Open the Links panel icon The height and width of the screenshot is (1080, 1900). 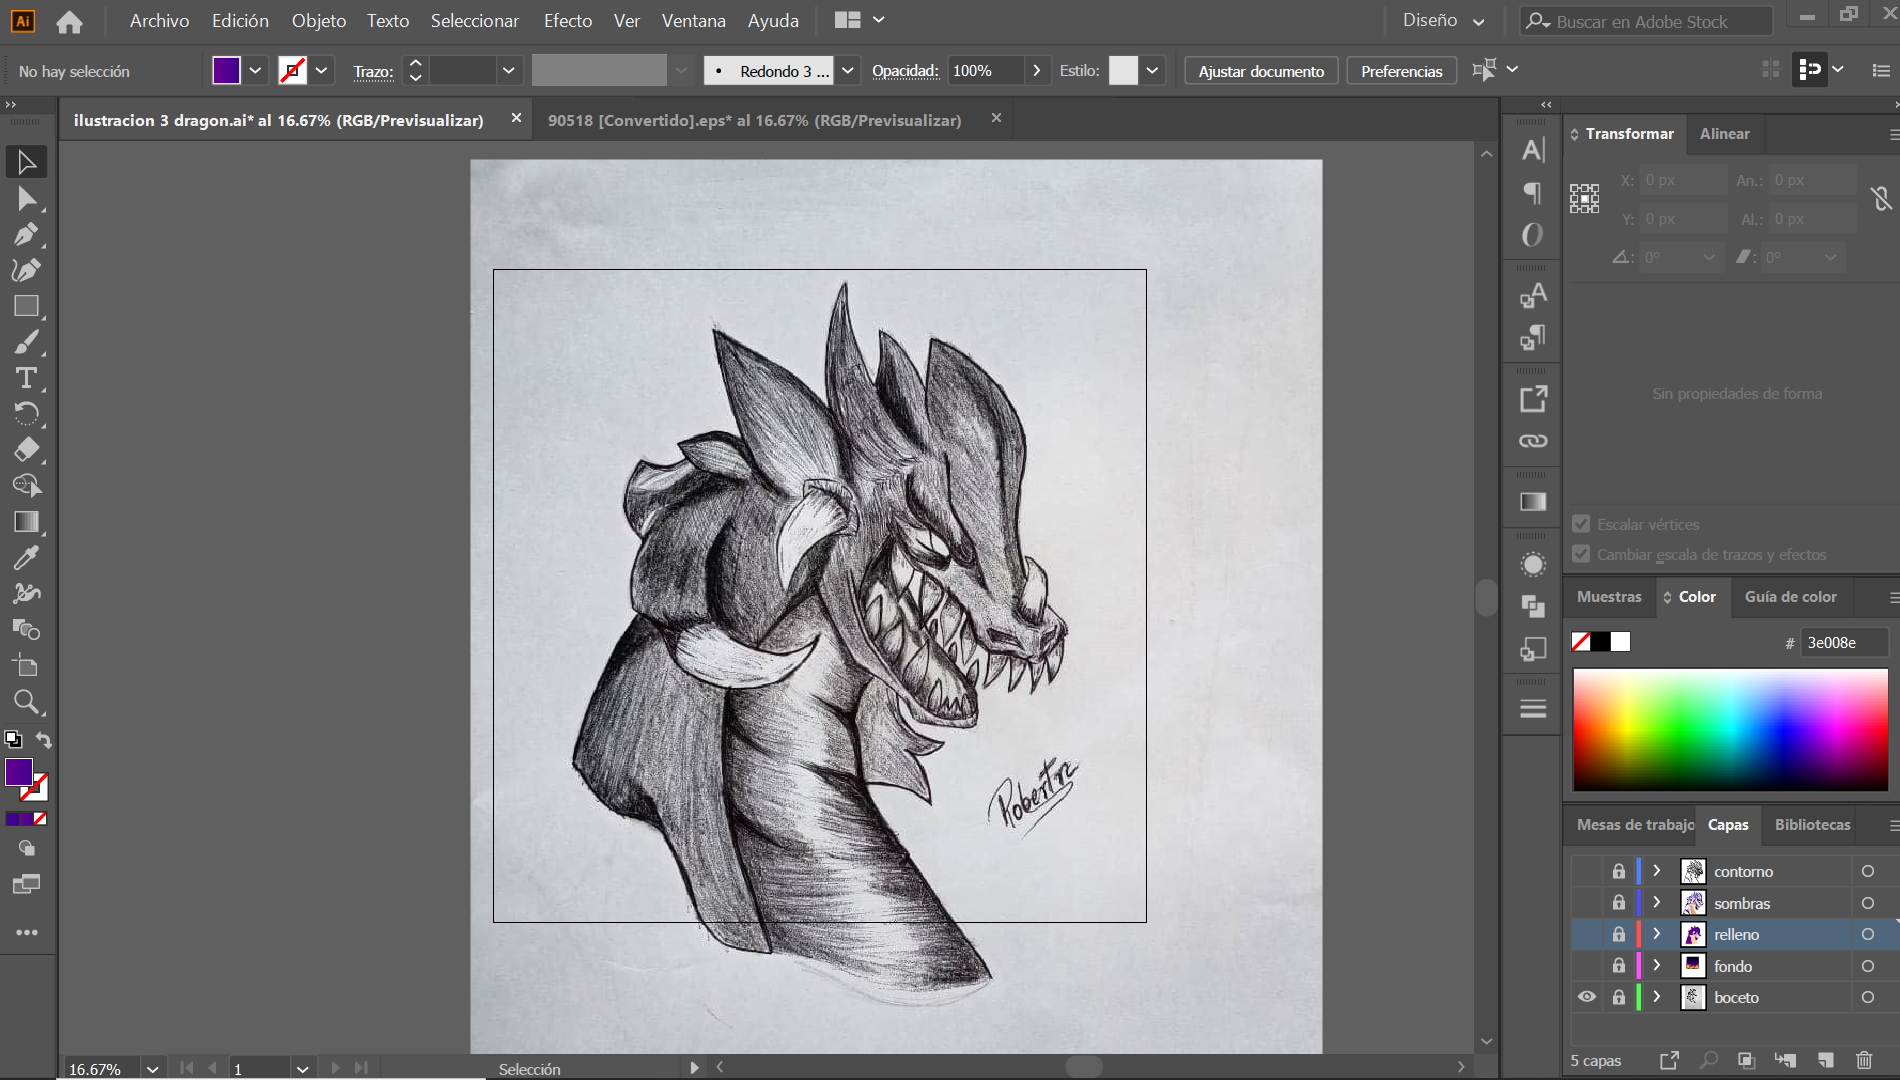click(x=1533, y=441)
